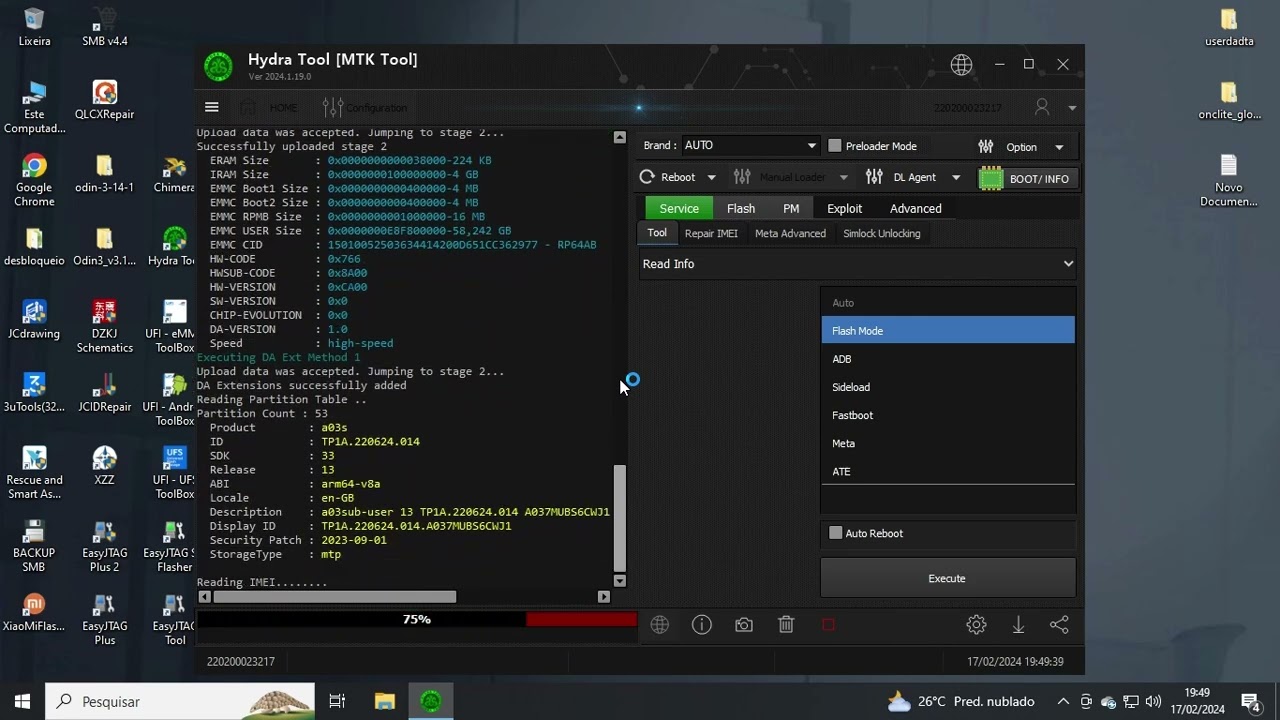Switch to the PM tab
Screen dimensions: 1280x720
pyautogui.click(x=791, y=208)
